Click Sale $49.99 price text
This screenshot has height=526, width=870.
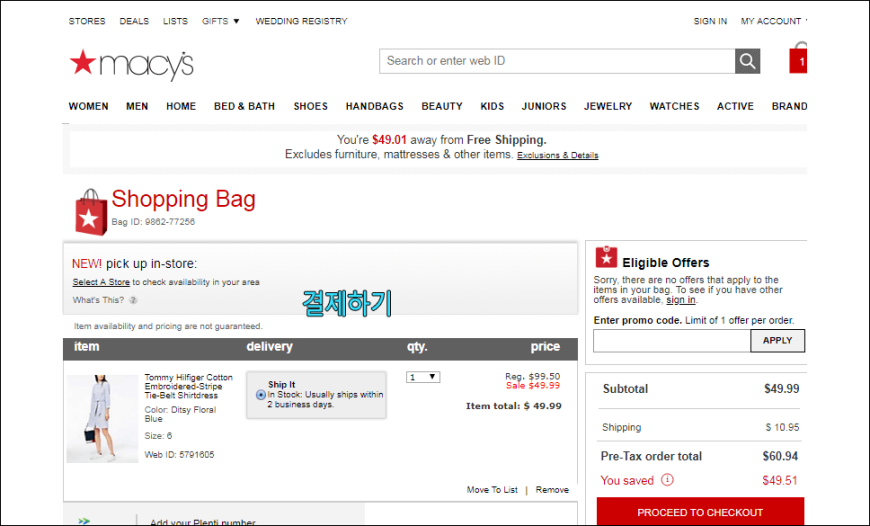[533, 386]
